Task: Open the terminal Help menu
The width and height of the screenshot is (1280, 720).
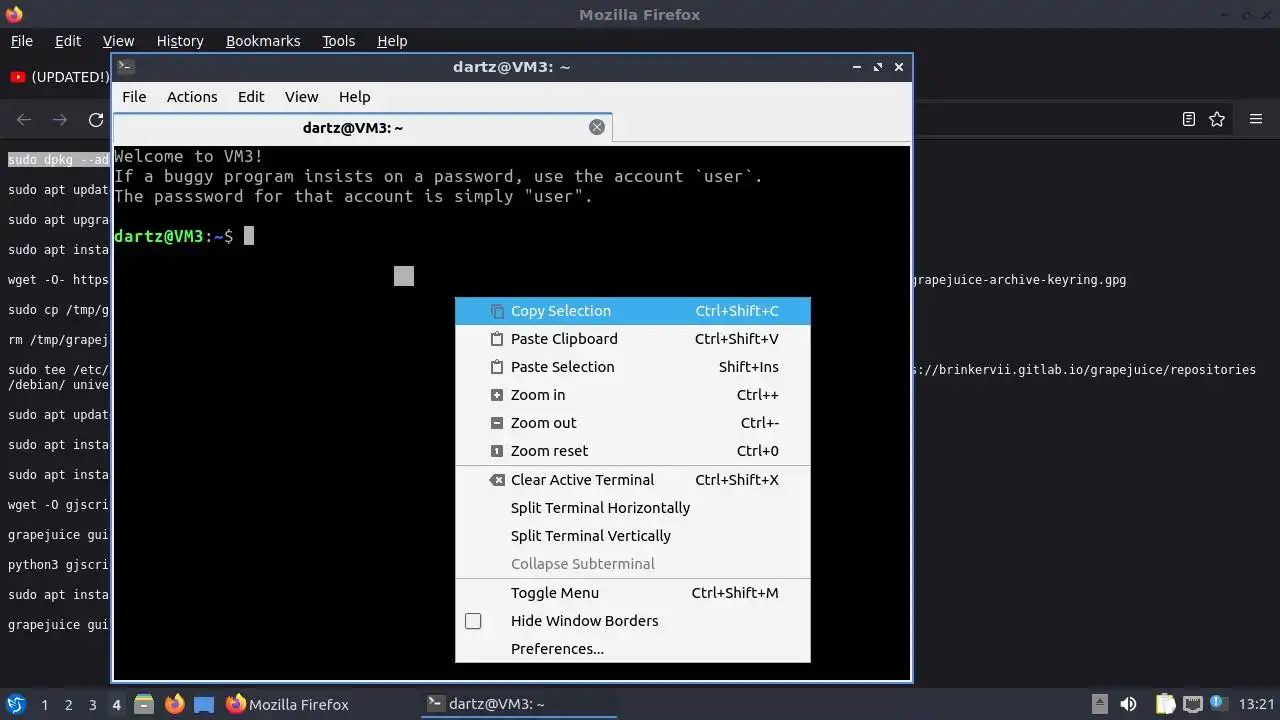Action: [355, 97]
